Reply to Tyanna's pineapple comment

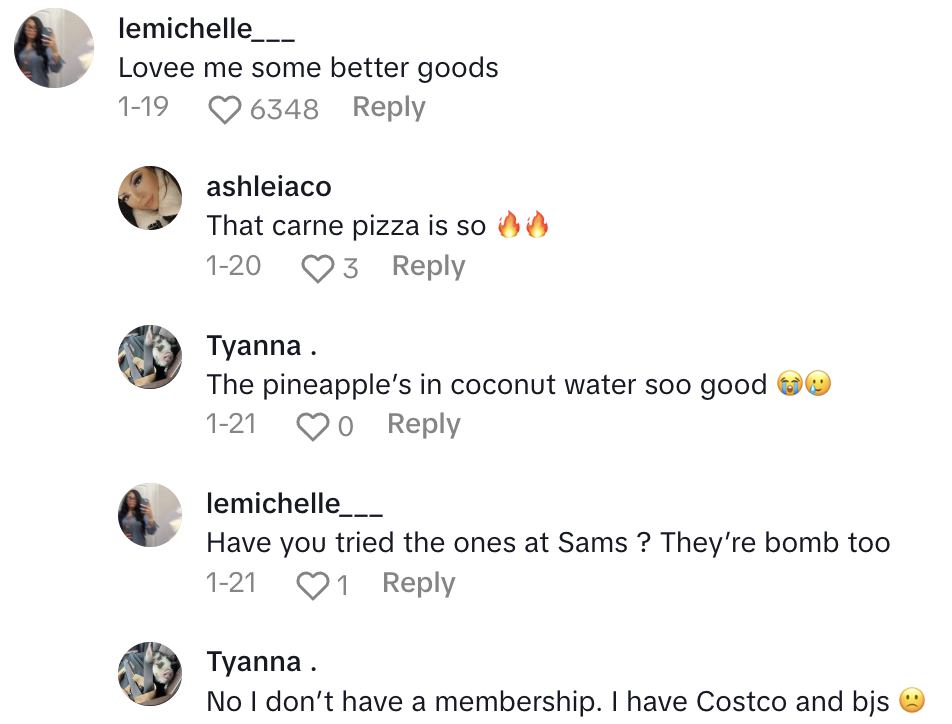coord(424,424)
